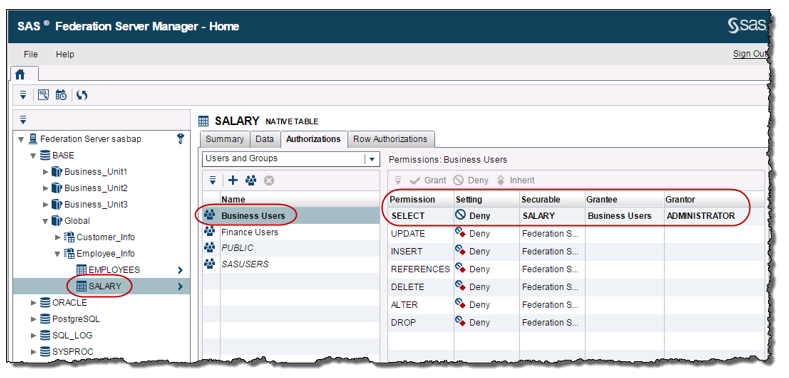Expand the Customer_Info schema node
This screenshot has height=378, width=789.
pyautogui.click(x=58, y=237)
